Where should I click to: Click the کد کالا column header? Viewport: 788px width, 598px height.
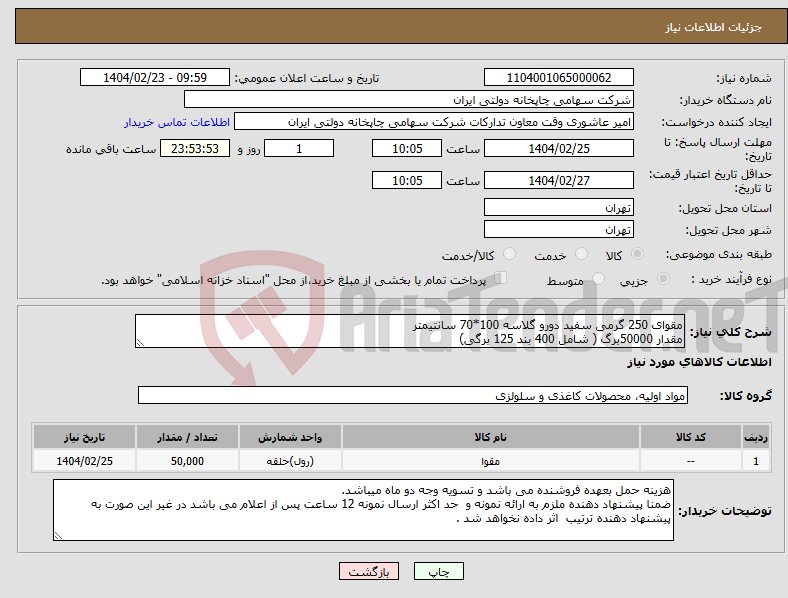pyautogui.click(x=691, y=437)
